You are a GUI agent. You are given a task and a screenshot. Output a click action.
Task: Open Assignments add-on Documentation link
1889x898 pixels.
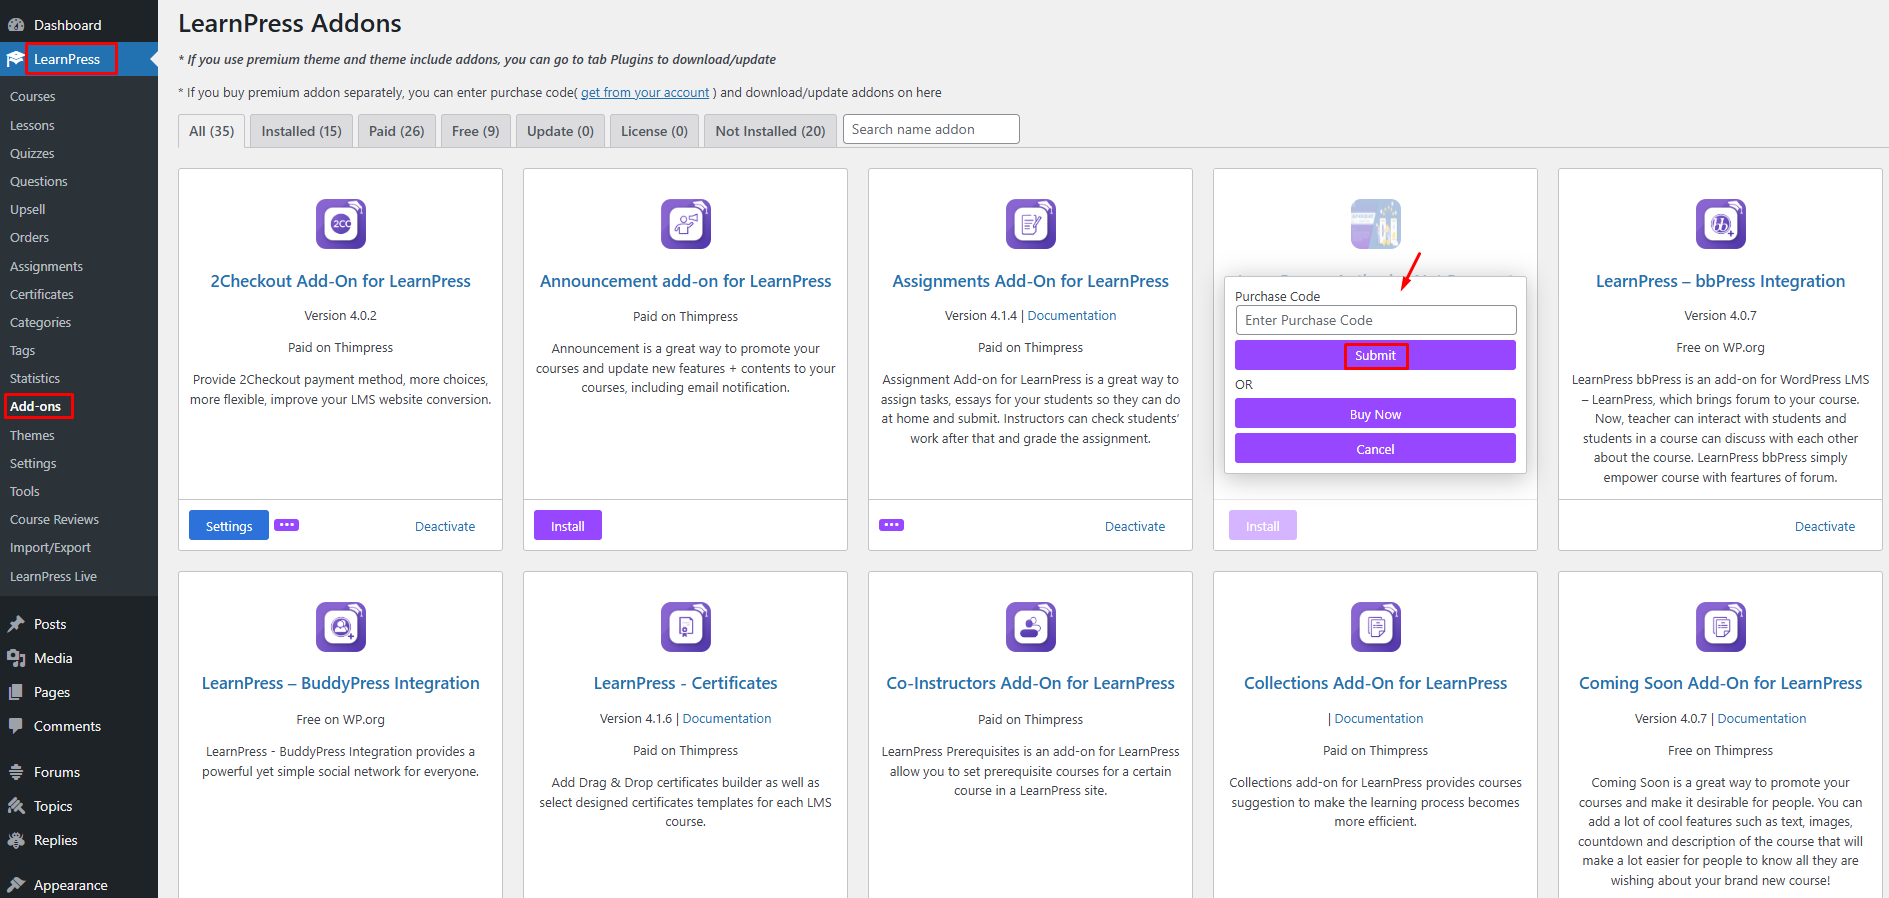[x=1072, y=315]
